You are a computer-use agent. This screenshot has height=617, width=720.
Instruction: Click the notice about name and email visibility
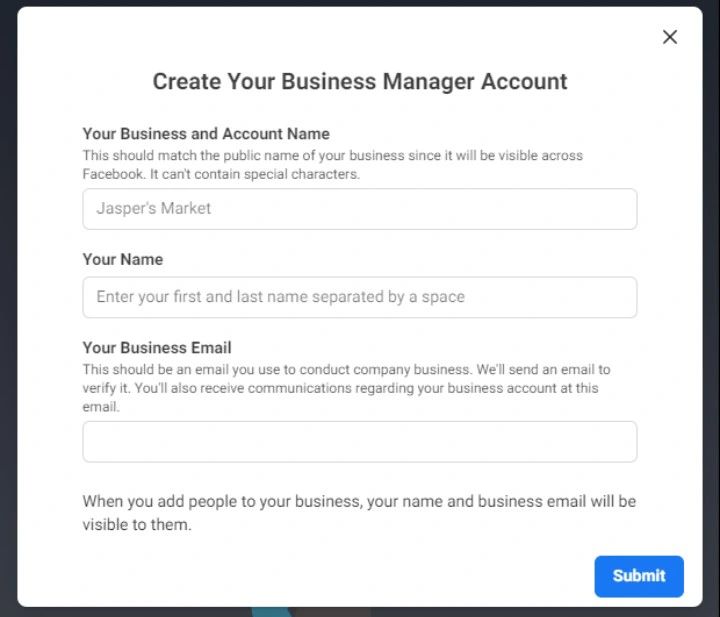pyautogui.click(x=358, y=512)
